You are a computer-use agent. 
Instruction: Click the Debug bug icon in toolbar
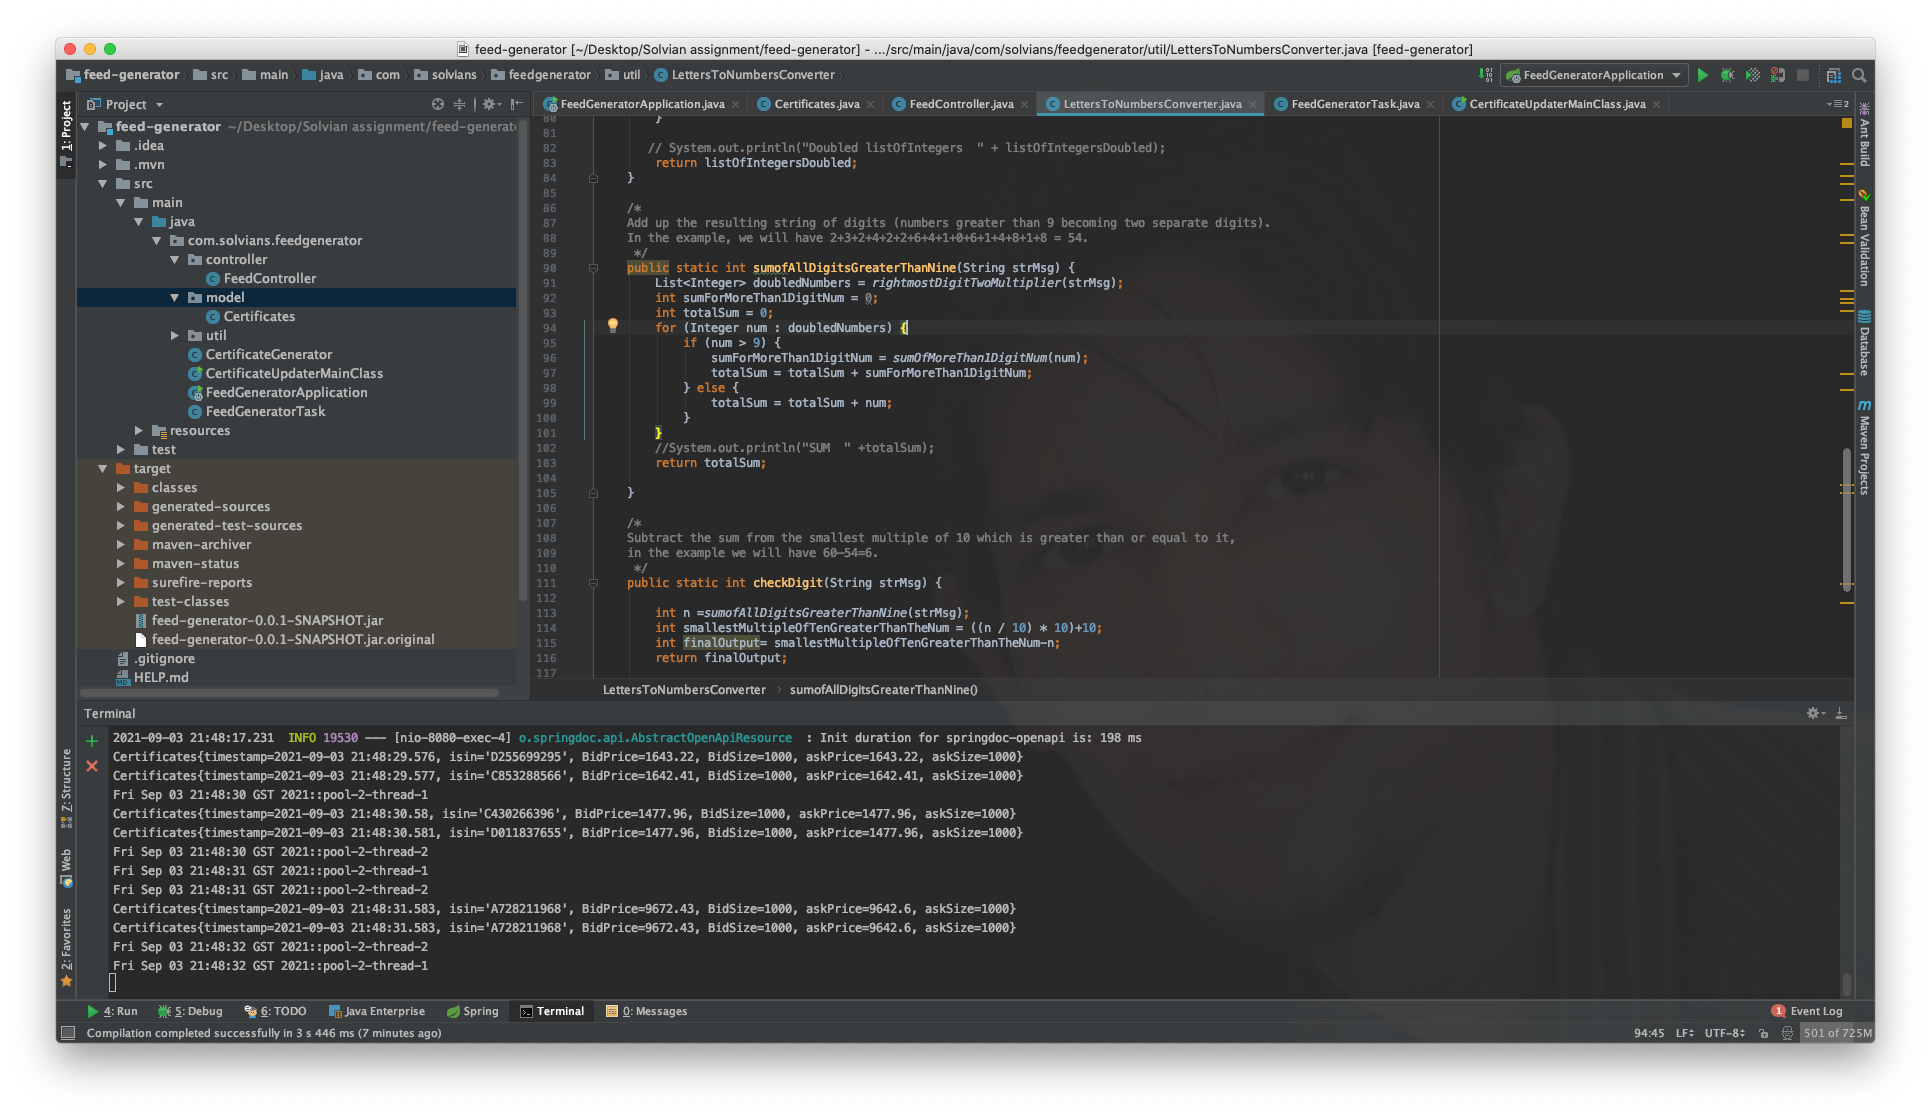[1727, 75]
